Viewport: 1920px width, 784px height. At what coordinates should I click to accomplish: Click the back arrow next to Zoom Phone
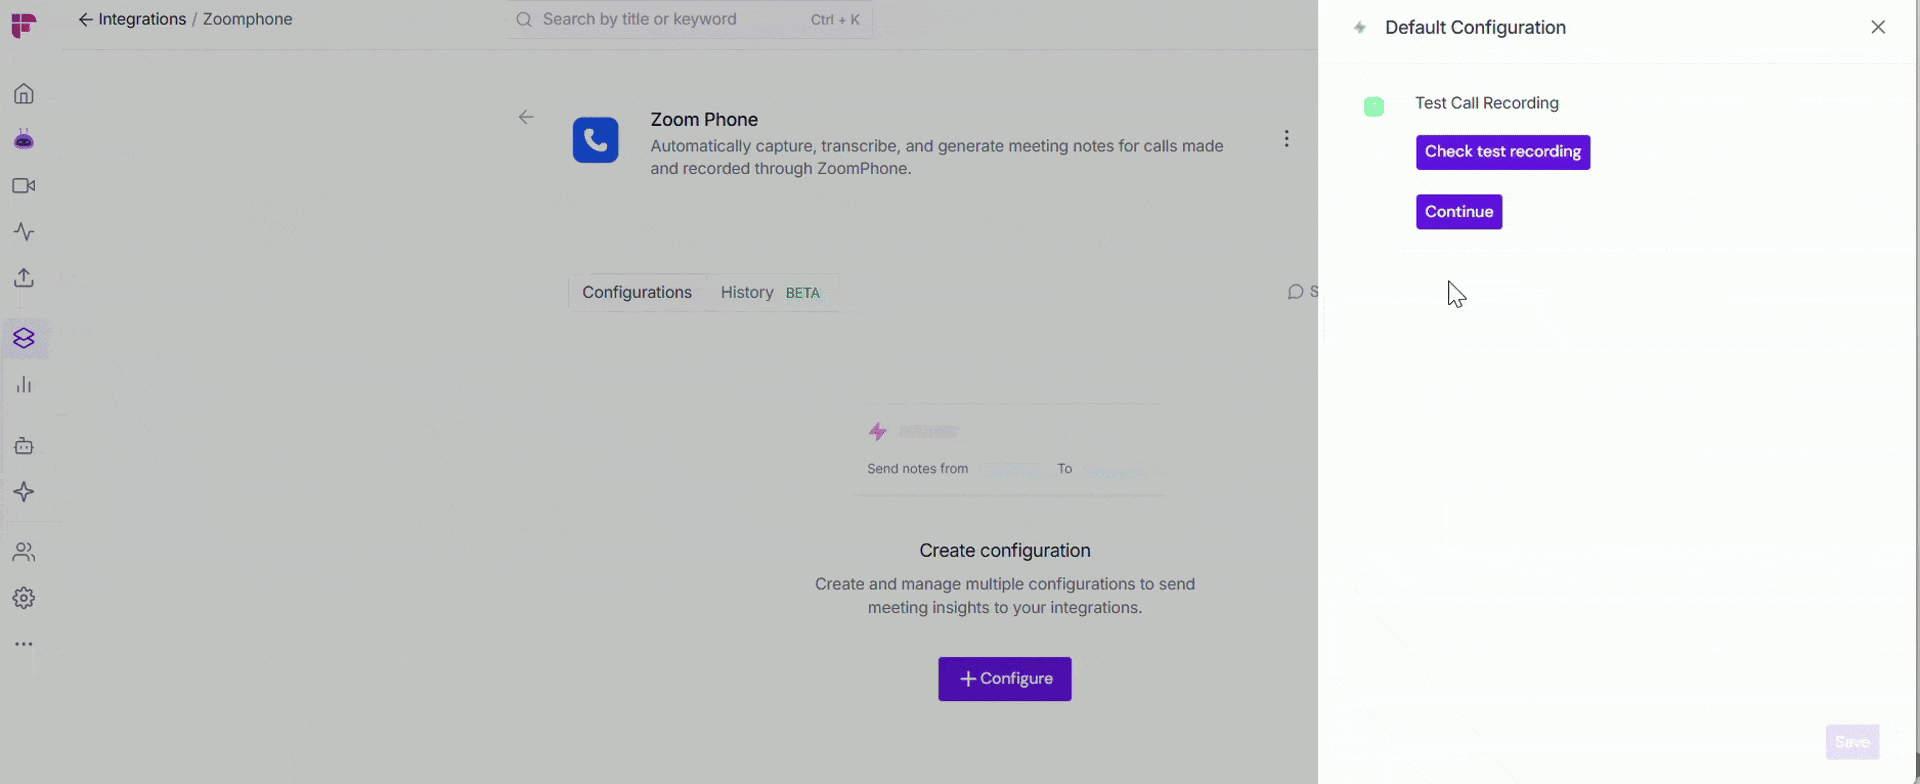coord(526,117)
